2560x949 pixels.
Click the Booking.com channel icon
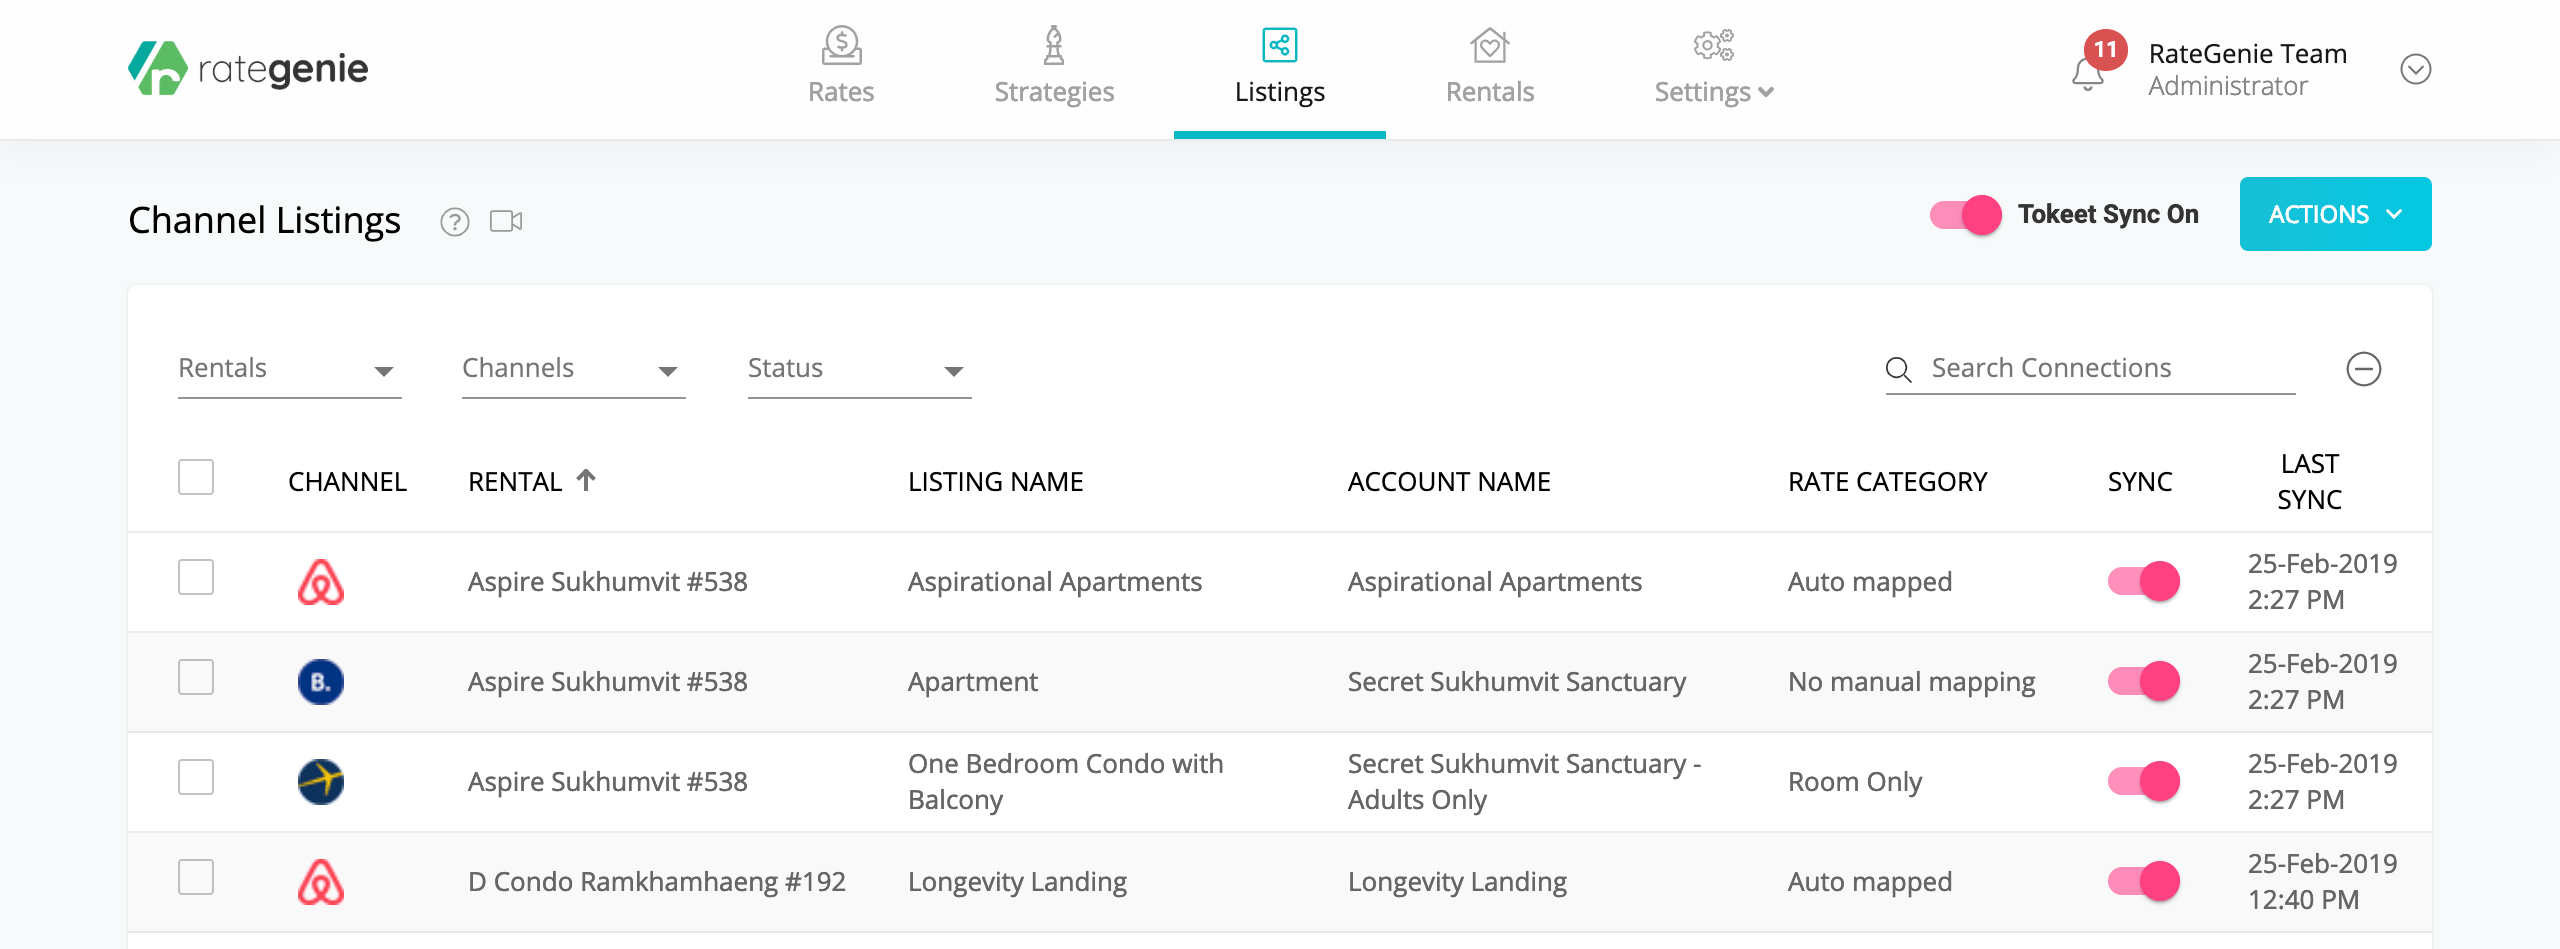click(x=321, y=682)
